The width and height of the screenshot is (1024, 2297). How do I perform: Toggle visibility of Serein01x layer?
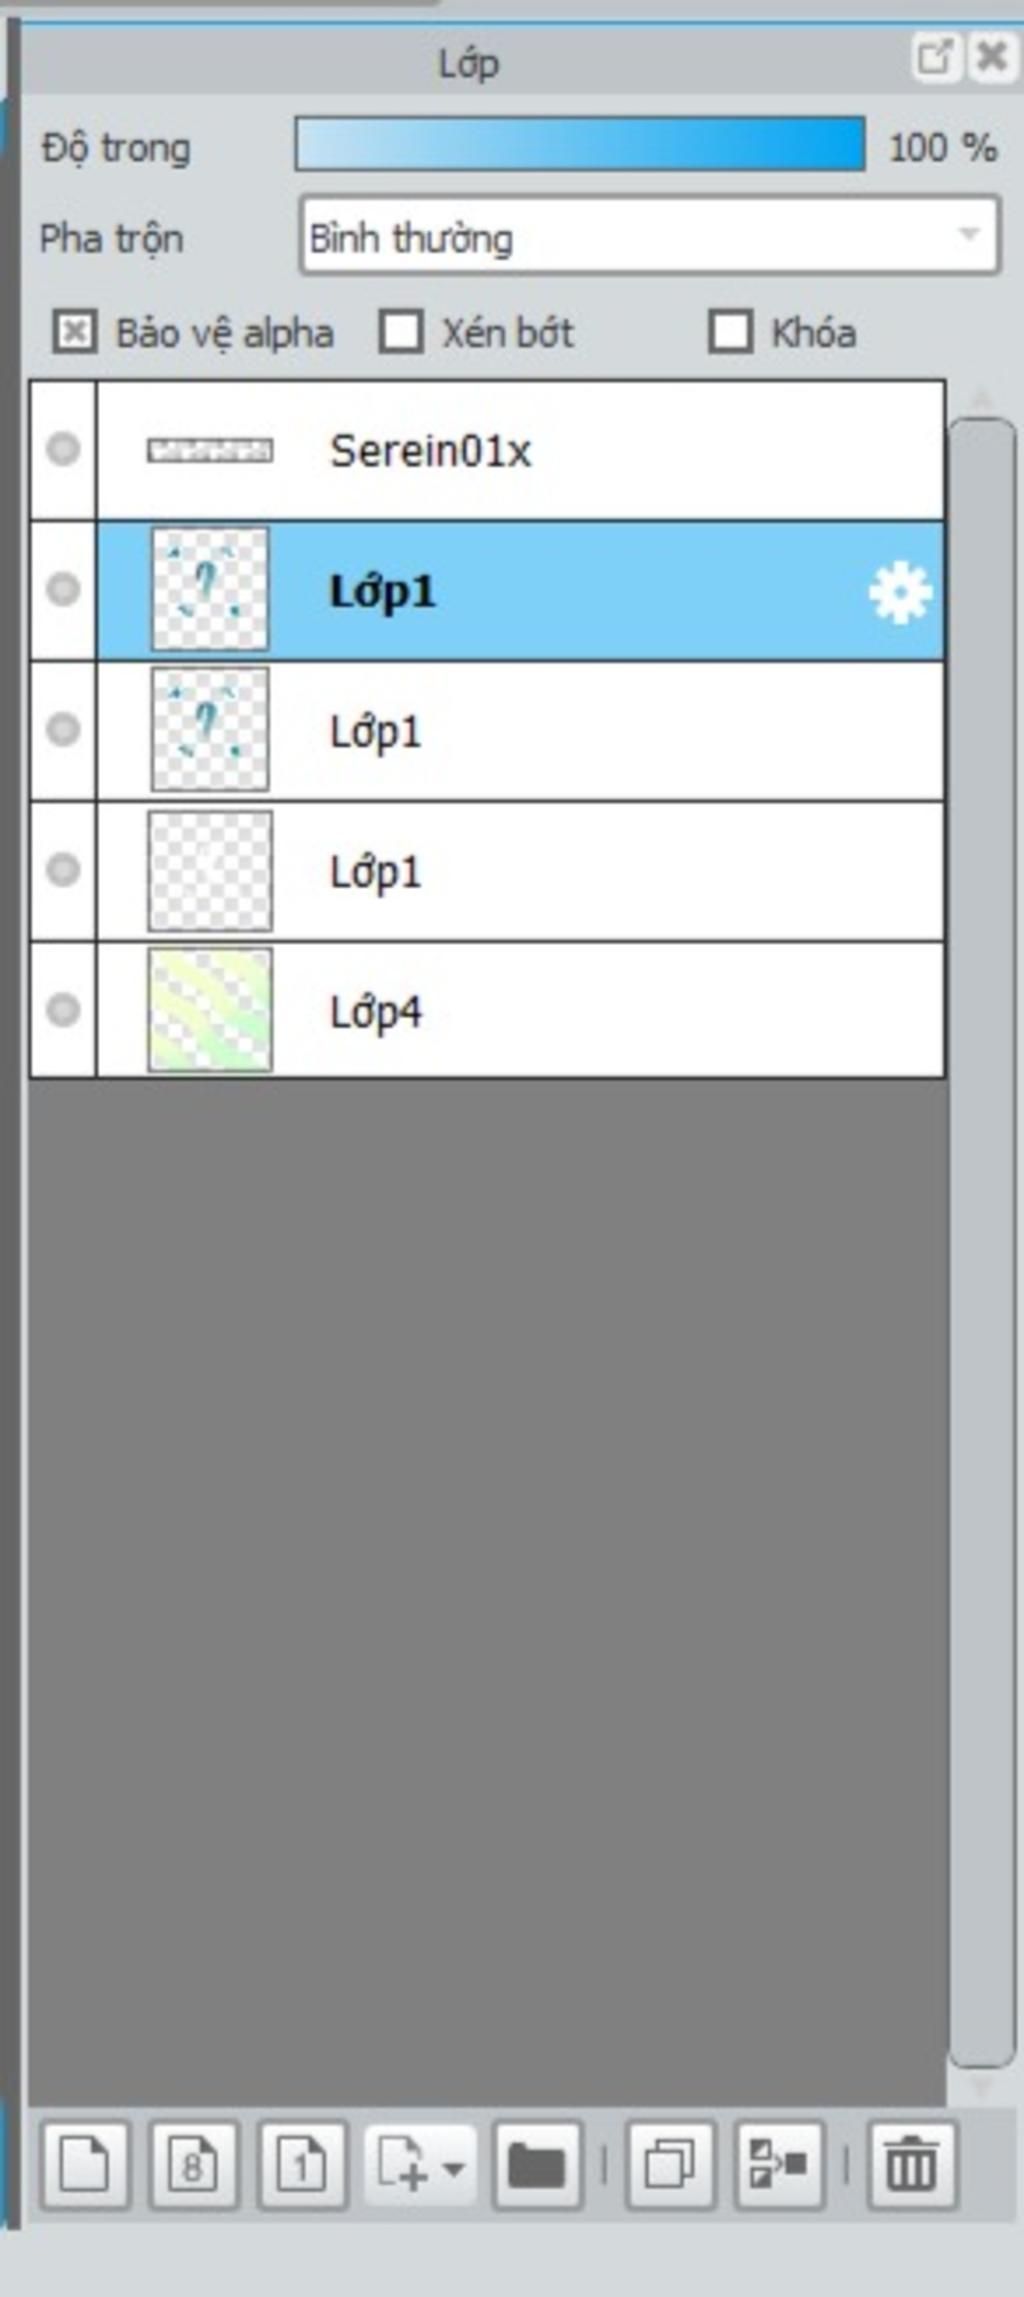click(x=63, y=449)
